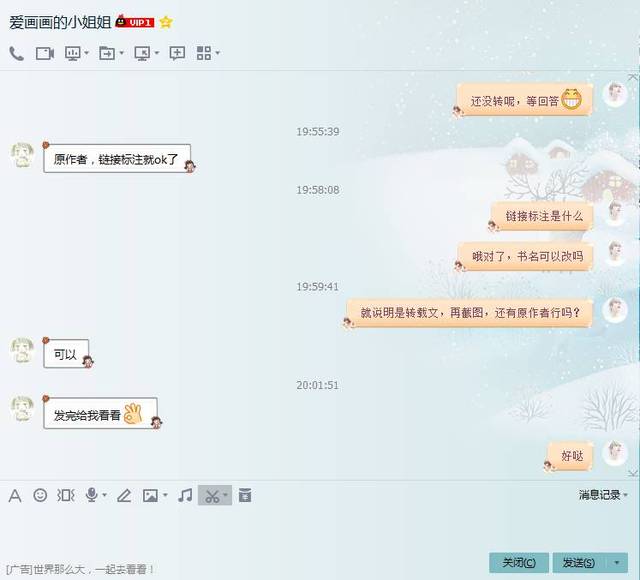Open the apps grid icon

[204, 53]
